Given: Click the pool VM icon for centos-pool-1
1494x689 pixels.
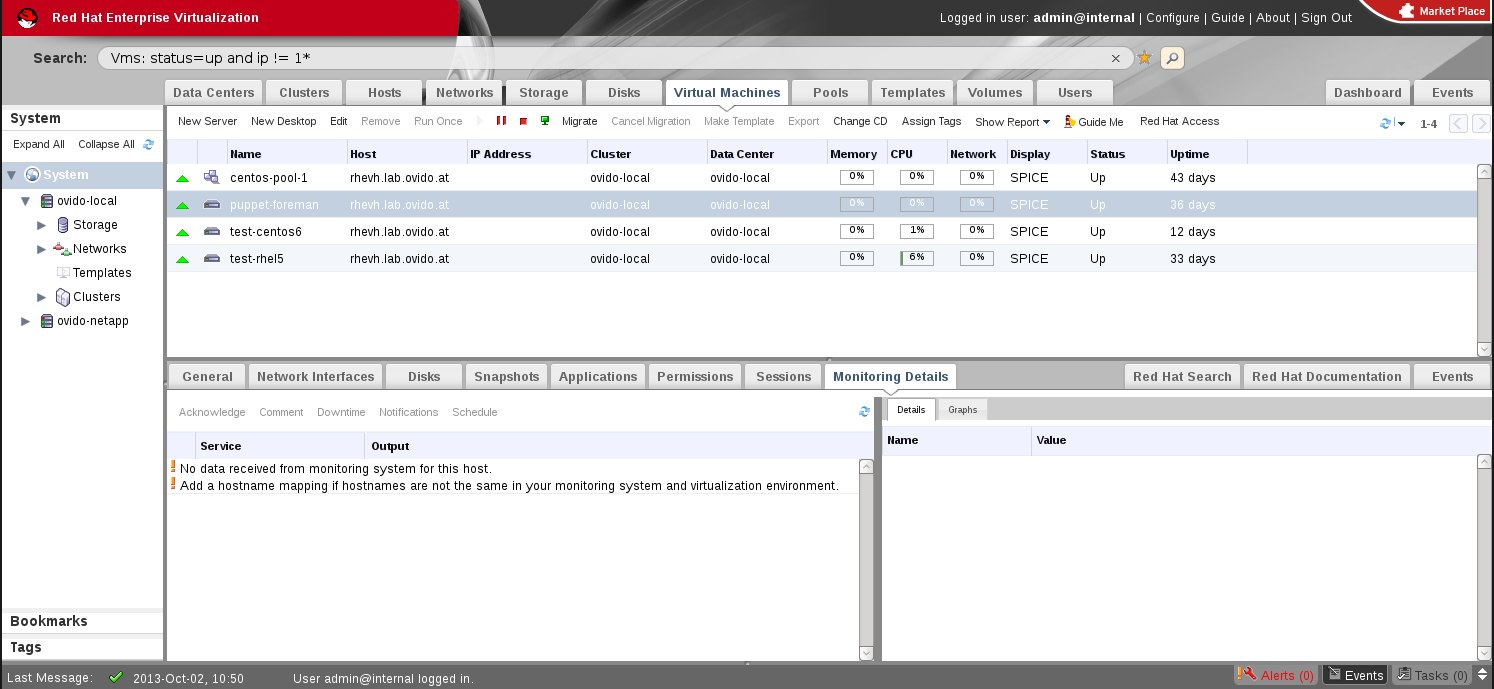Looking at the screenshot, I should (211, 177).
